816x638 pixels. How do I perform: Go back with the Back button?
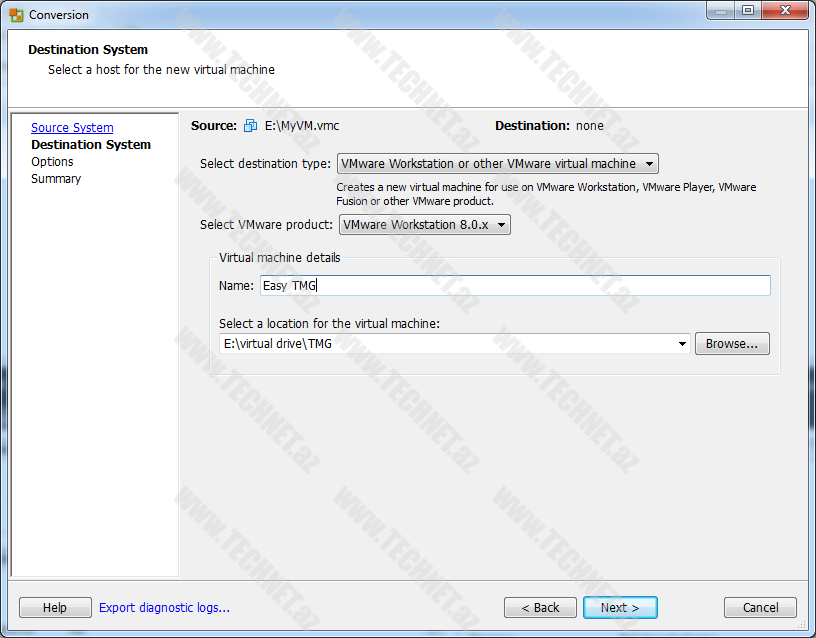(x=540, y=608)
